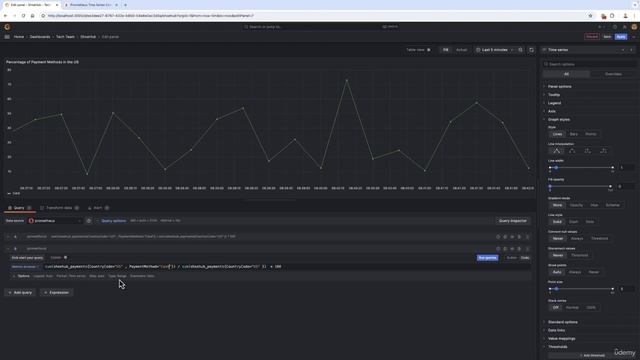
Task: Go back with the browser back arrow
Action: coord(5,16)
